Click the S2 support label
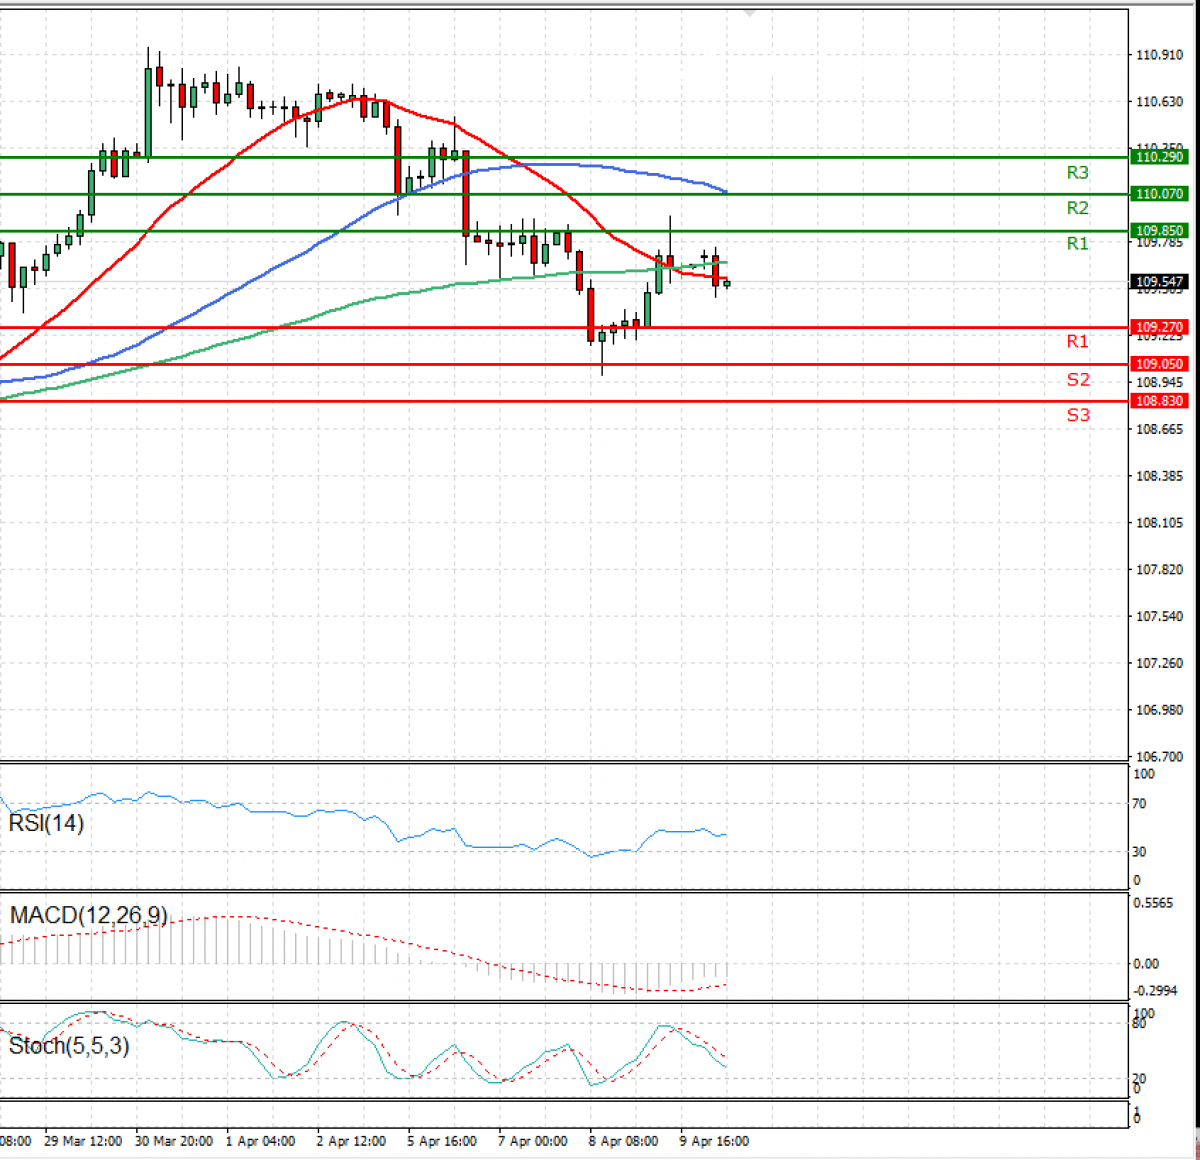Image resolution: width=1200 pixels, height=1160 pixels. point(1077,380)
